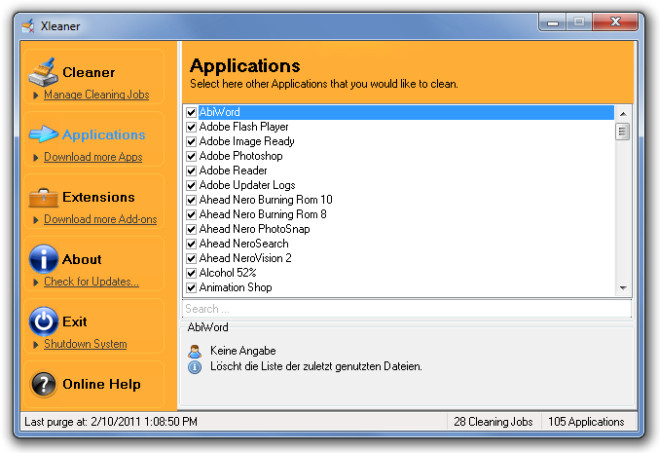This screenshot has height=453, width=660.
Task: Toggle the Ahead Nero PhotoSnap checkbox
Action: coord(192,229)
